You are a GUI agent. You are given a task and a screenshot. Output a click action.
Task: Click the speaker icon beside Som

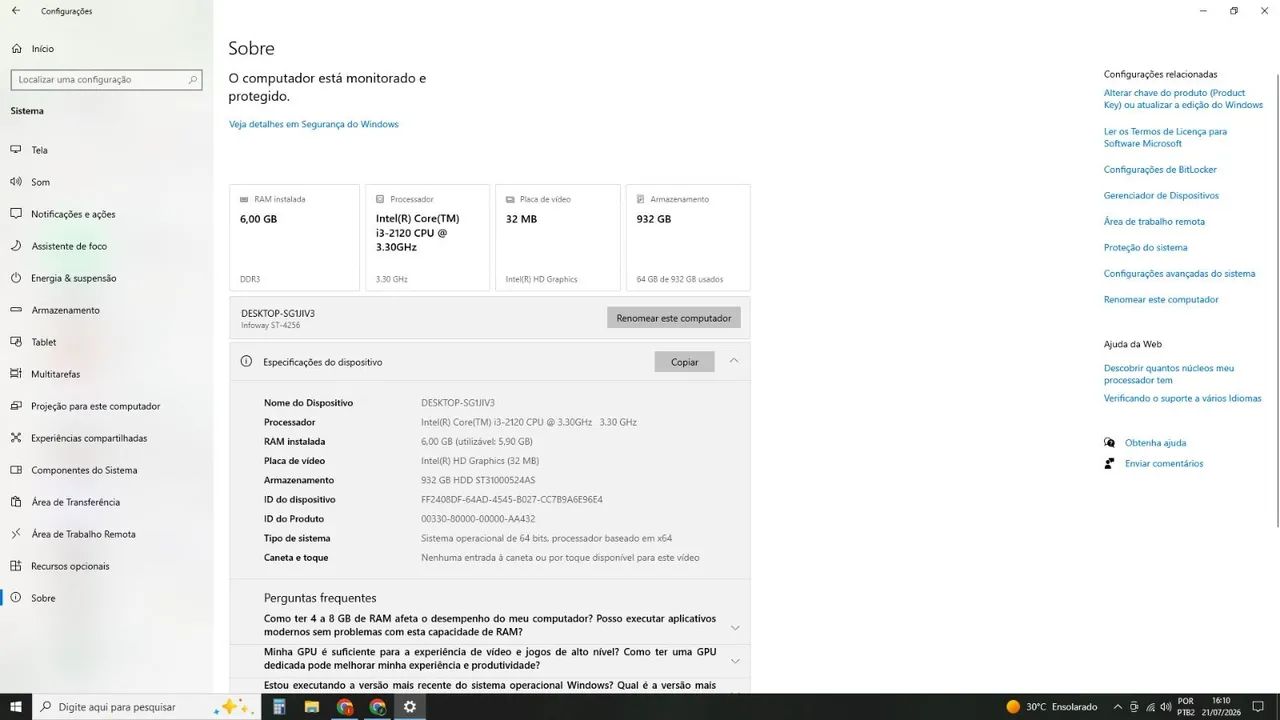click(15, 182)
